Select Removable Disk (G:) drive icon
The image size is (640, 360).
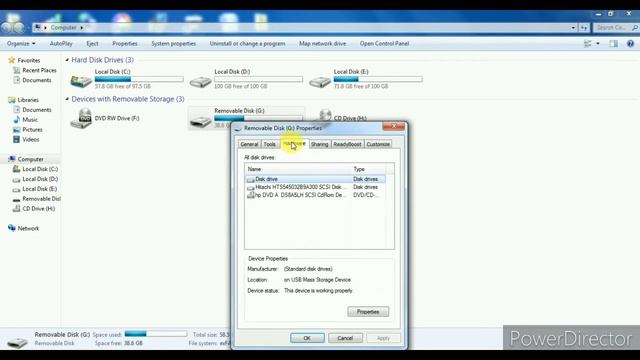200,121
